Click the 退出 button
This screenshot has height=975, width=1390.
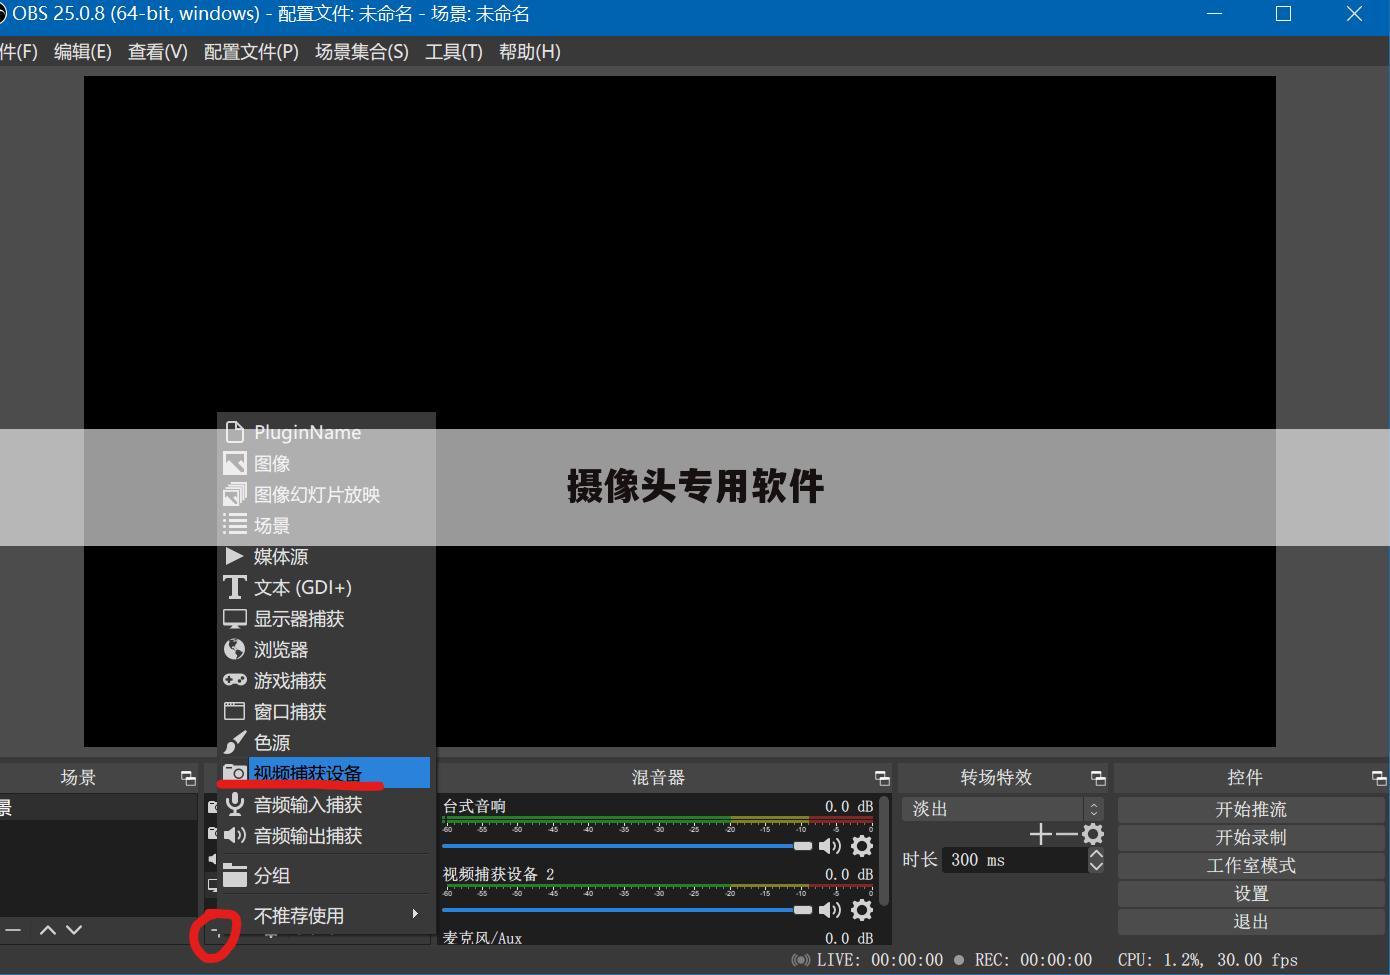pos(1251,921)
